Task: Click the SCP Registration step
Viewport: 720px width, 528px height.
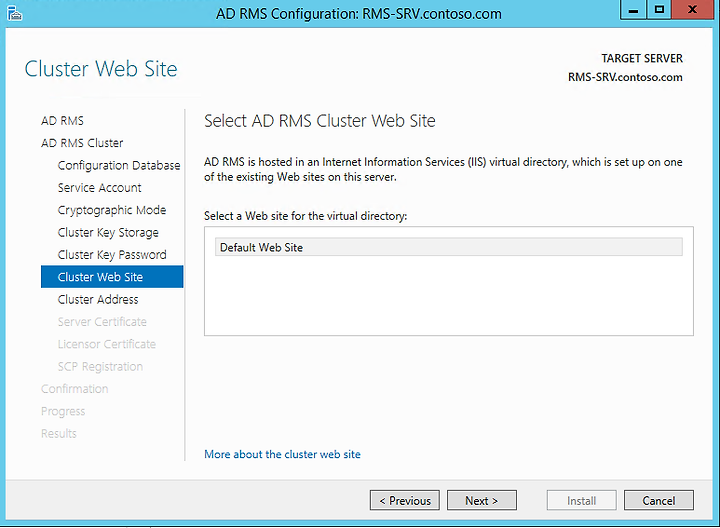Action: point(100,367)
